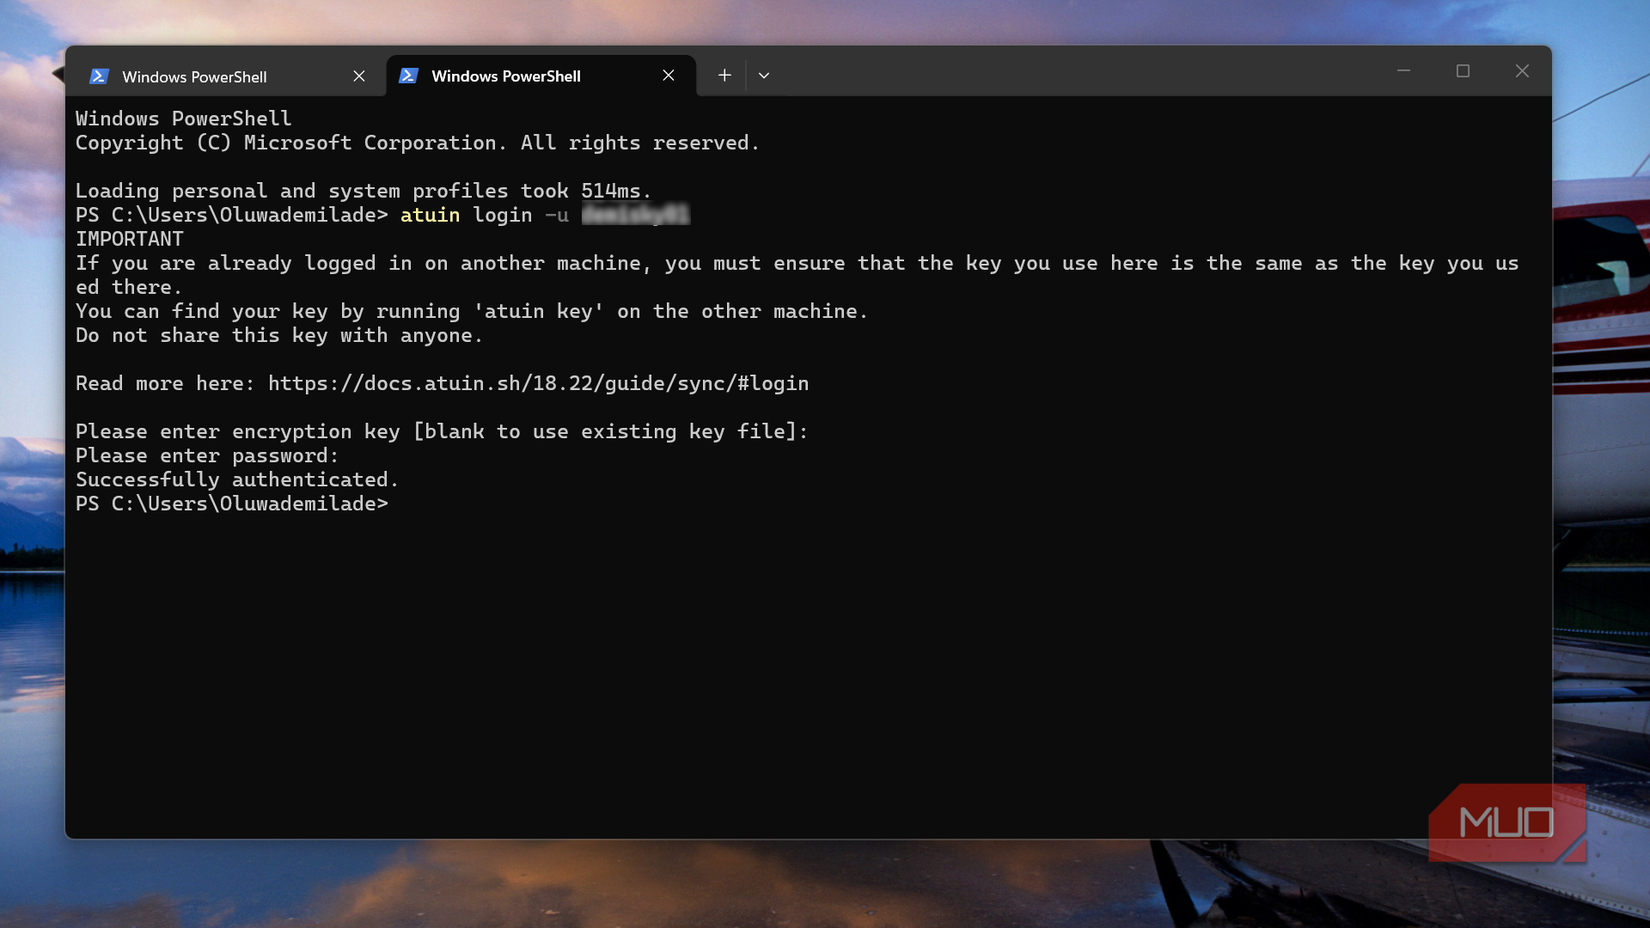The image size is (1650, 928).
Task: Close the second Windows PowerShell tab
Action: pos(668,76)
